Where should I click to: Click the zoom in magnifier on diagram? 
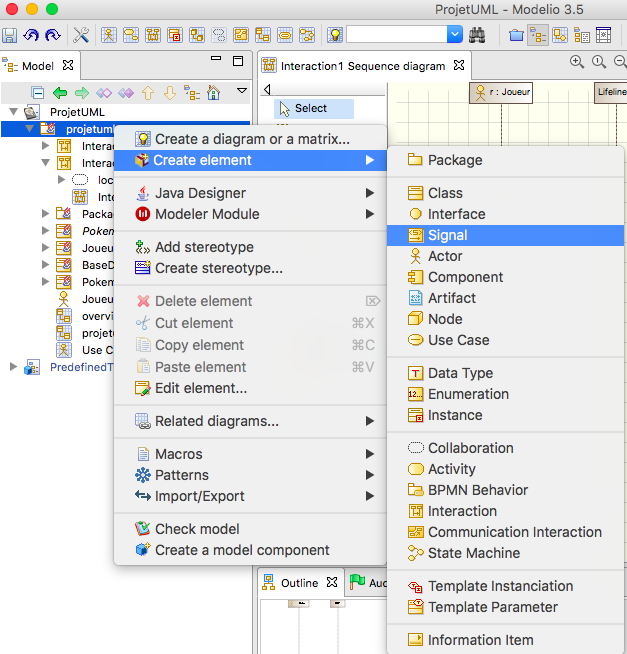click(577, 62)
